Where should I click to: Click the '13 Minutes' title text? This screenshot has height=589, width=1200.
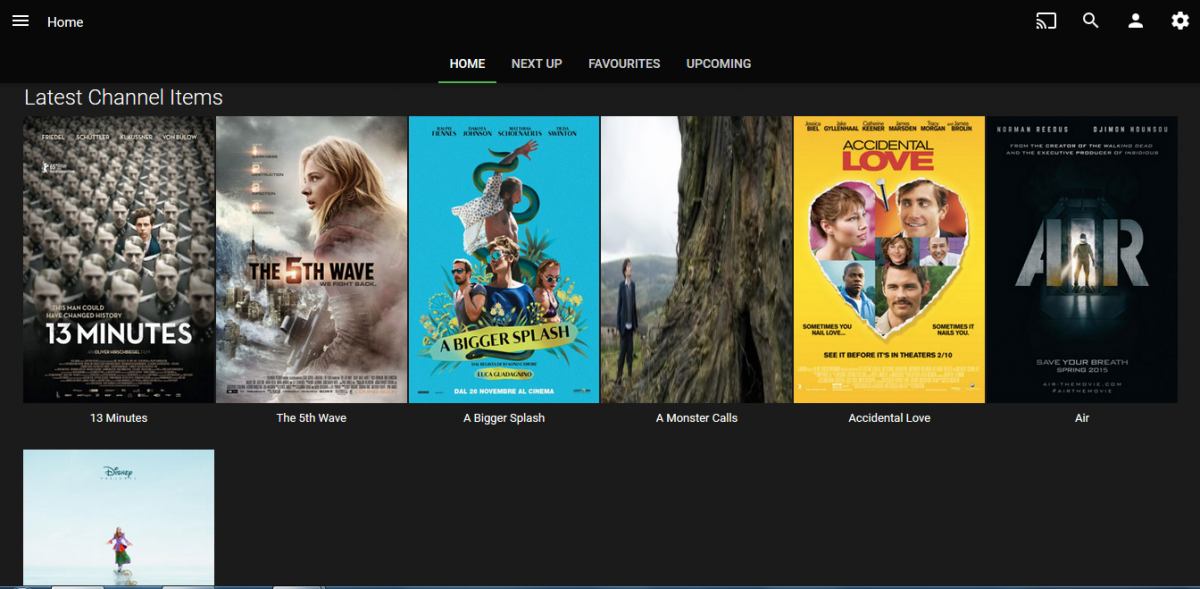(x=119, y=418)
